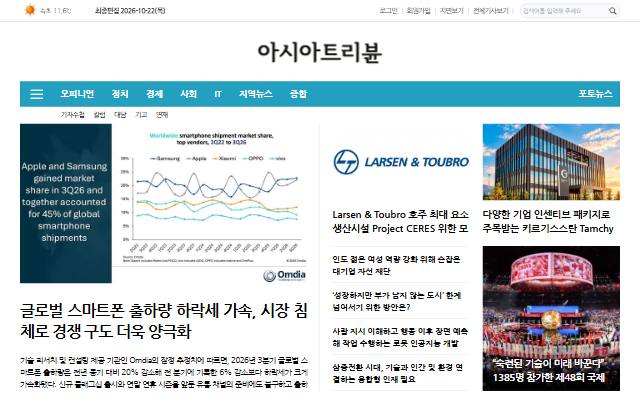The width and height of the screenshot is (640, 400).
Task: Select the 칼럼 submenu item
Action: [x=100, y=115]
